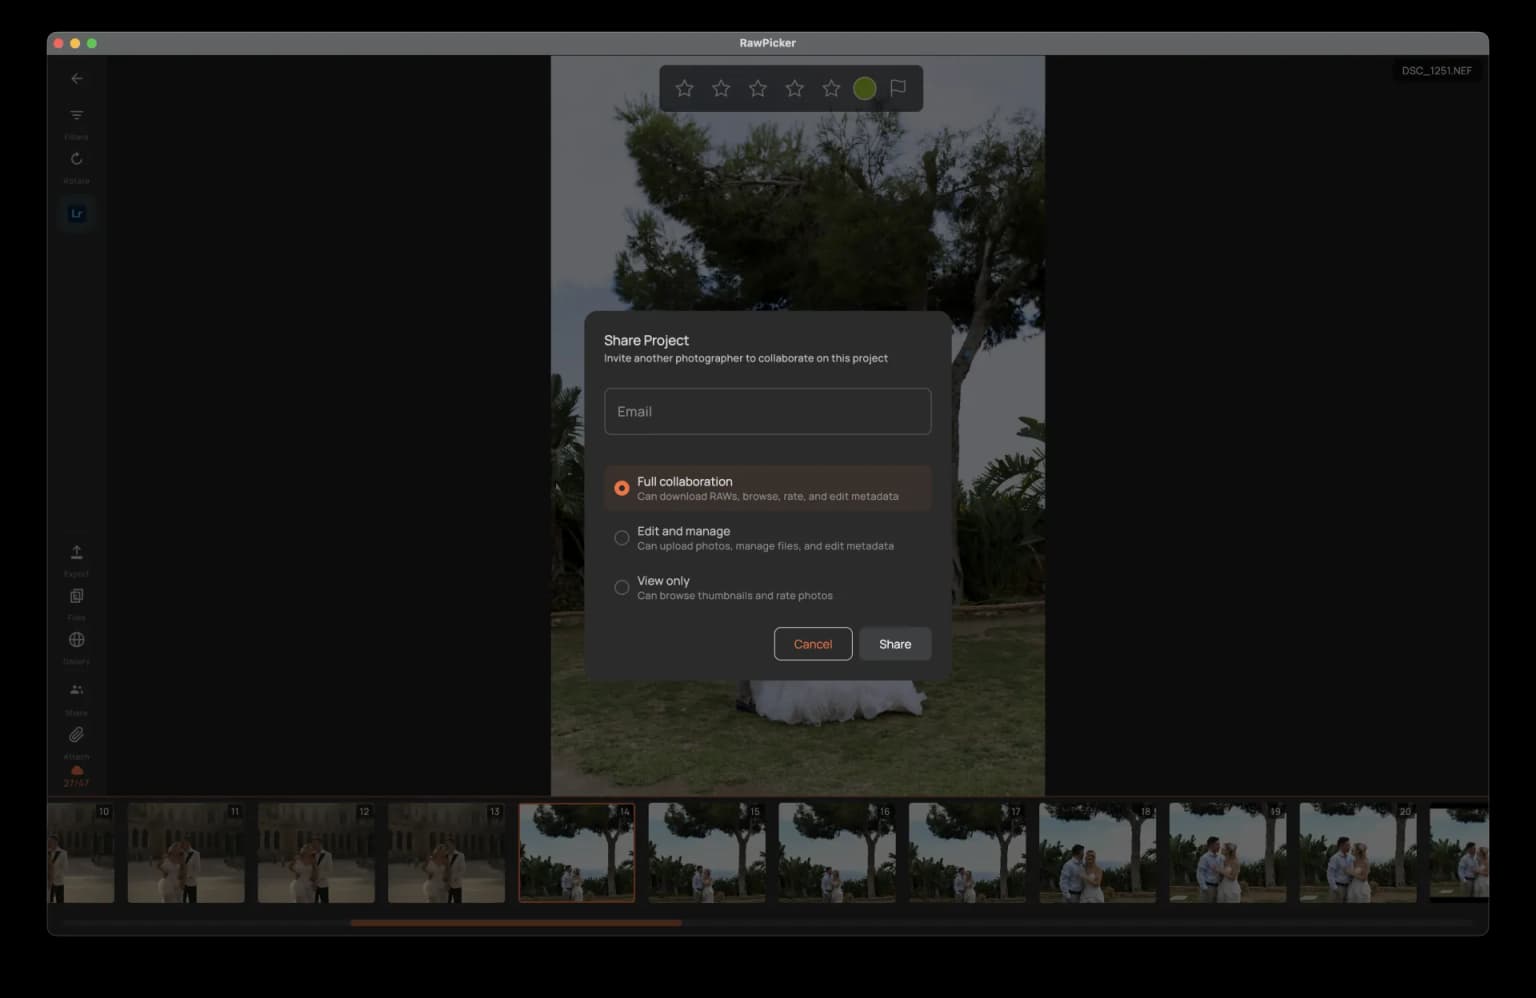
Task: Select the Full collaboration radio option
Action: pyautogui.click(x=622, y=488)
